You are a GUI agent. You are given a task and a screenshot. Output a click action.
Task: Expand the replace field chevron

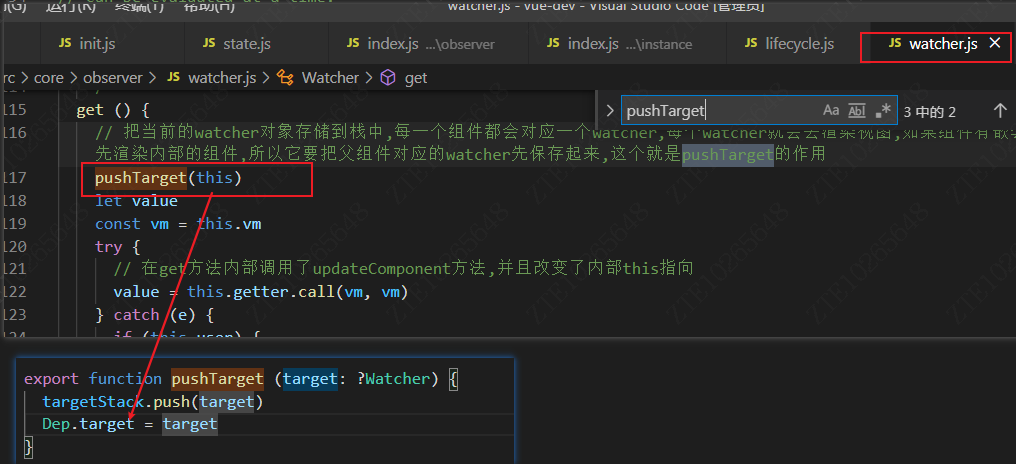tap(609, 111)
